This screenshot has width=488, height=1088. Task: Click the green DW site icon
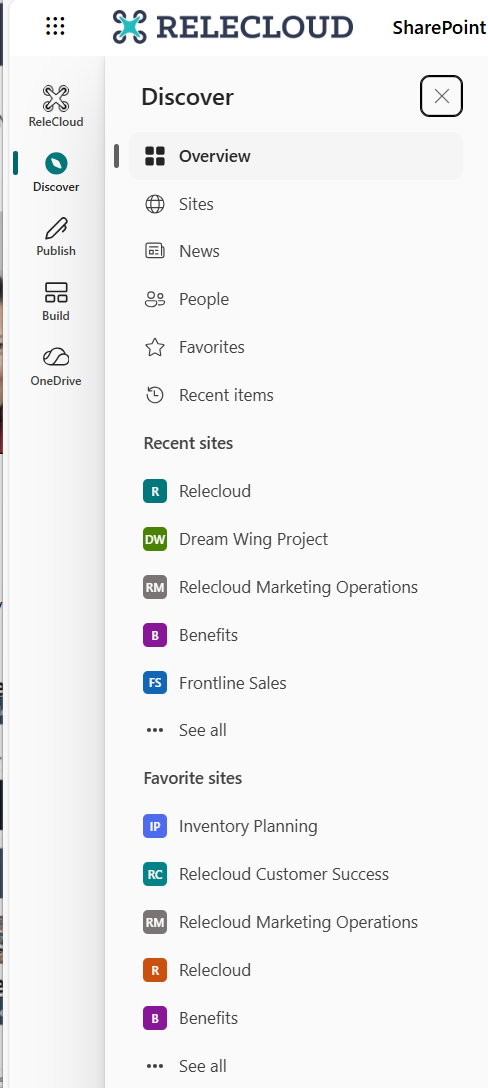click(x=155, y=539)
